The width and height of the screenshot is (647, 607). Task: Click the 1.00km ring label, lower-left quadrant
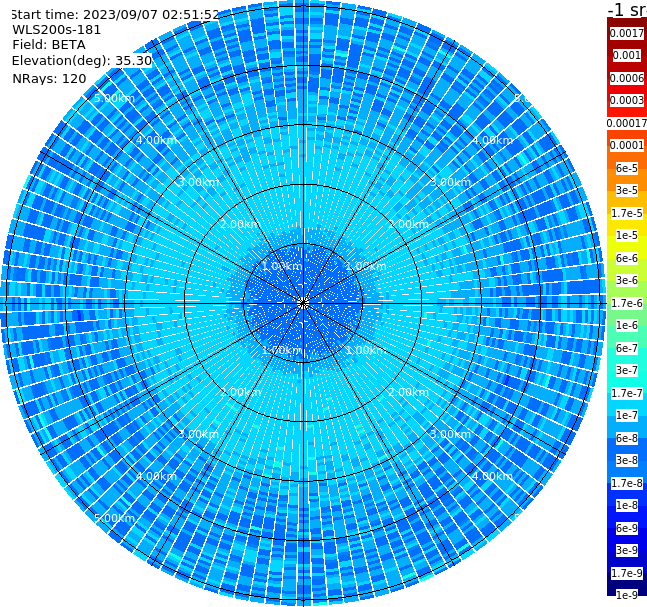point(283,350)
